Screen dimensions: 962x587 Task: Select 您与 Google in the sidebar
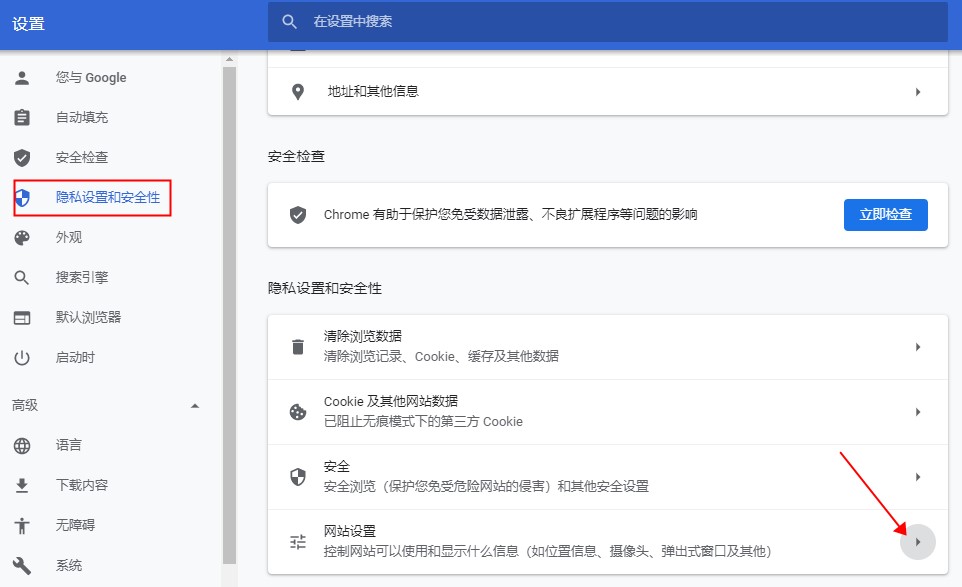pyautogui.click(x=91, y=78)
